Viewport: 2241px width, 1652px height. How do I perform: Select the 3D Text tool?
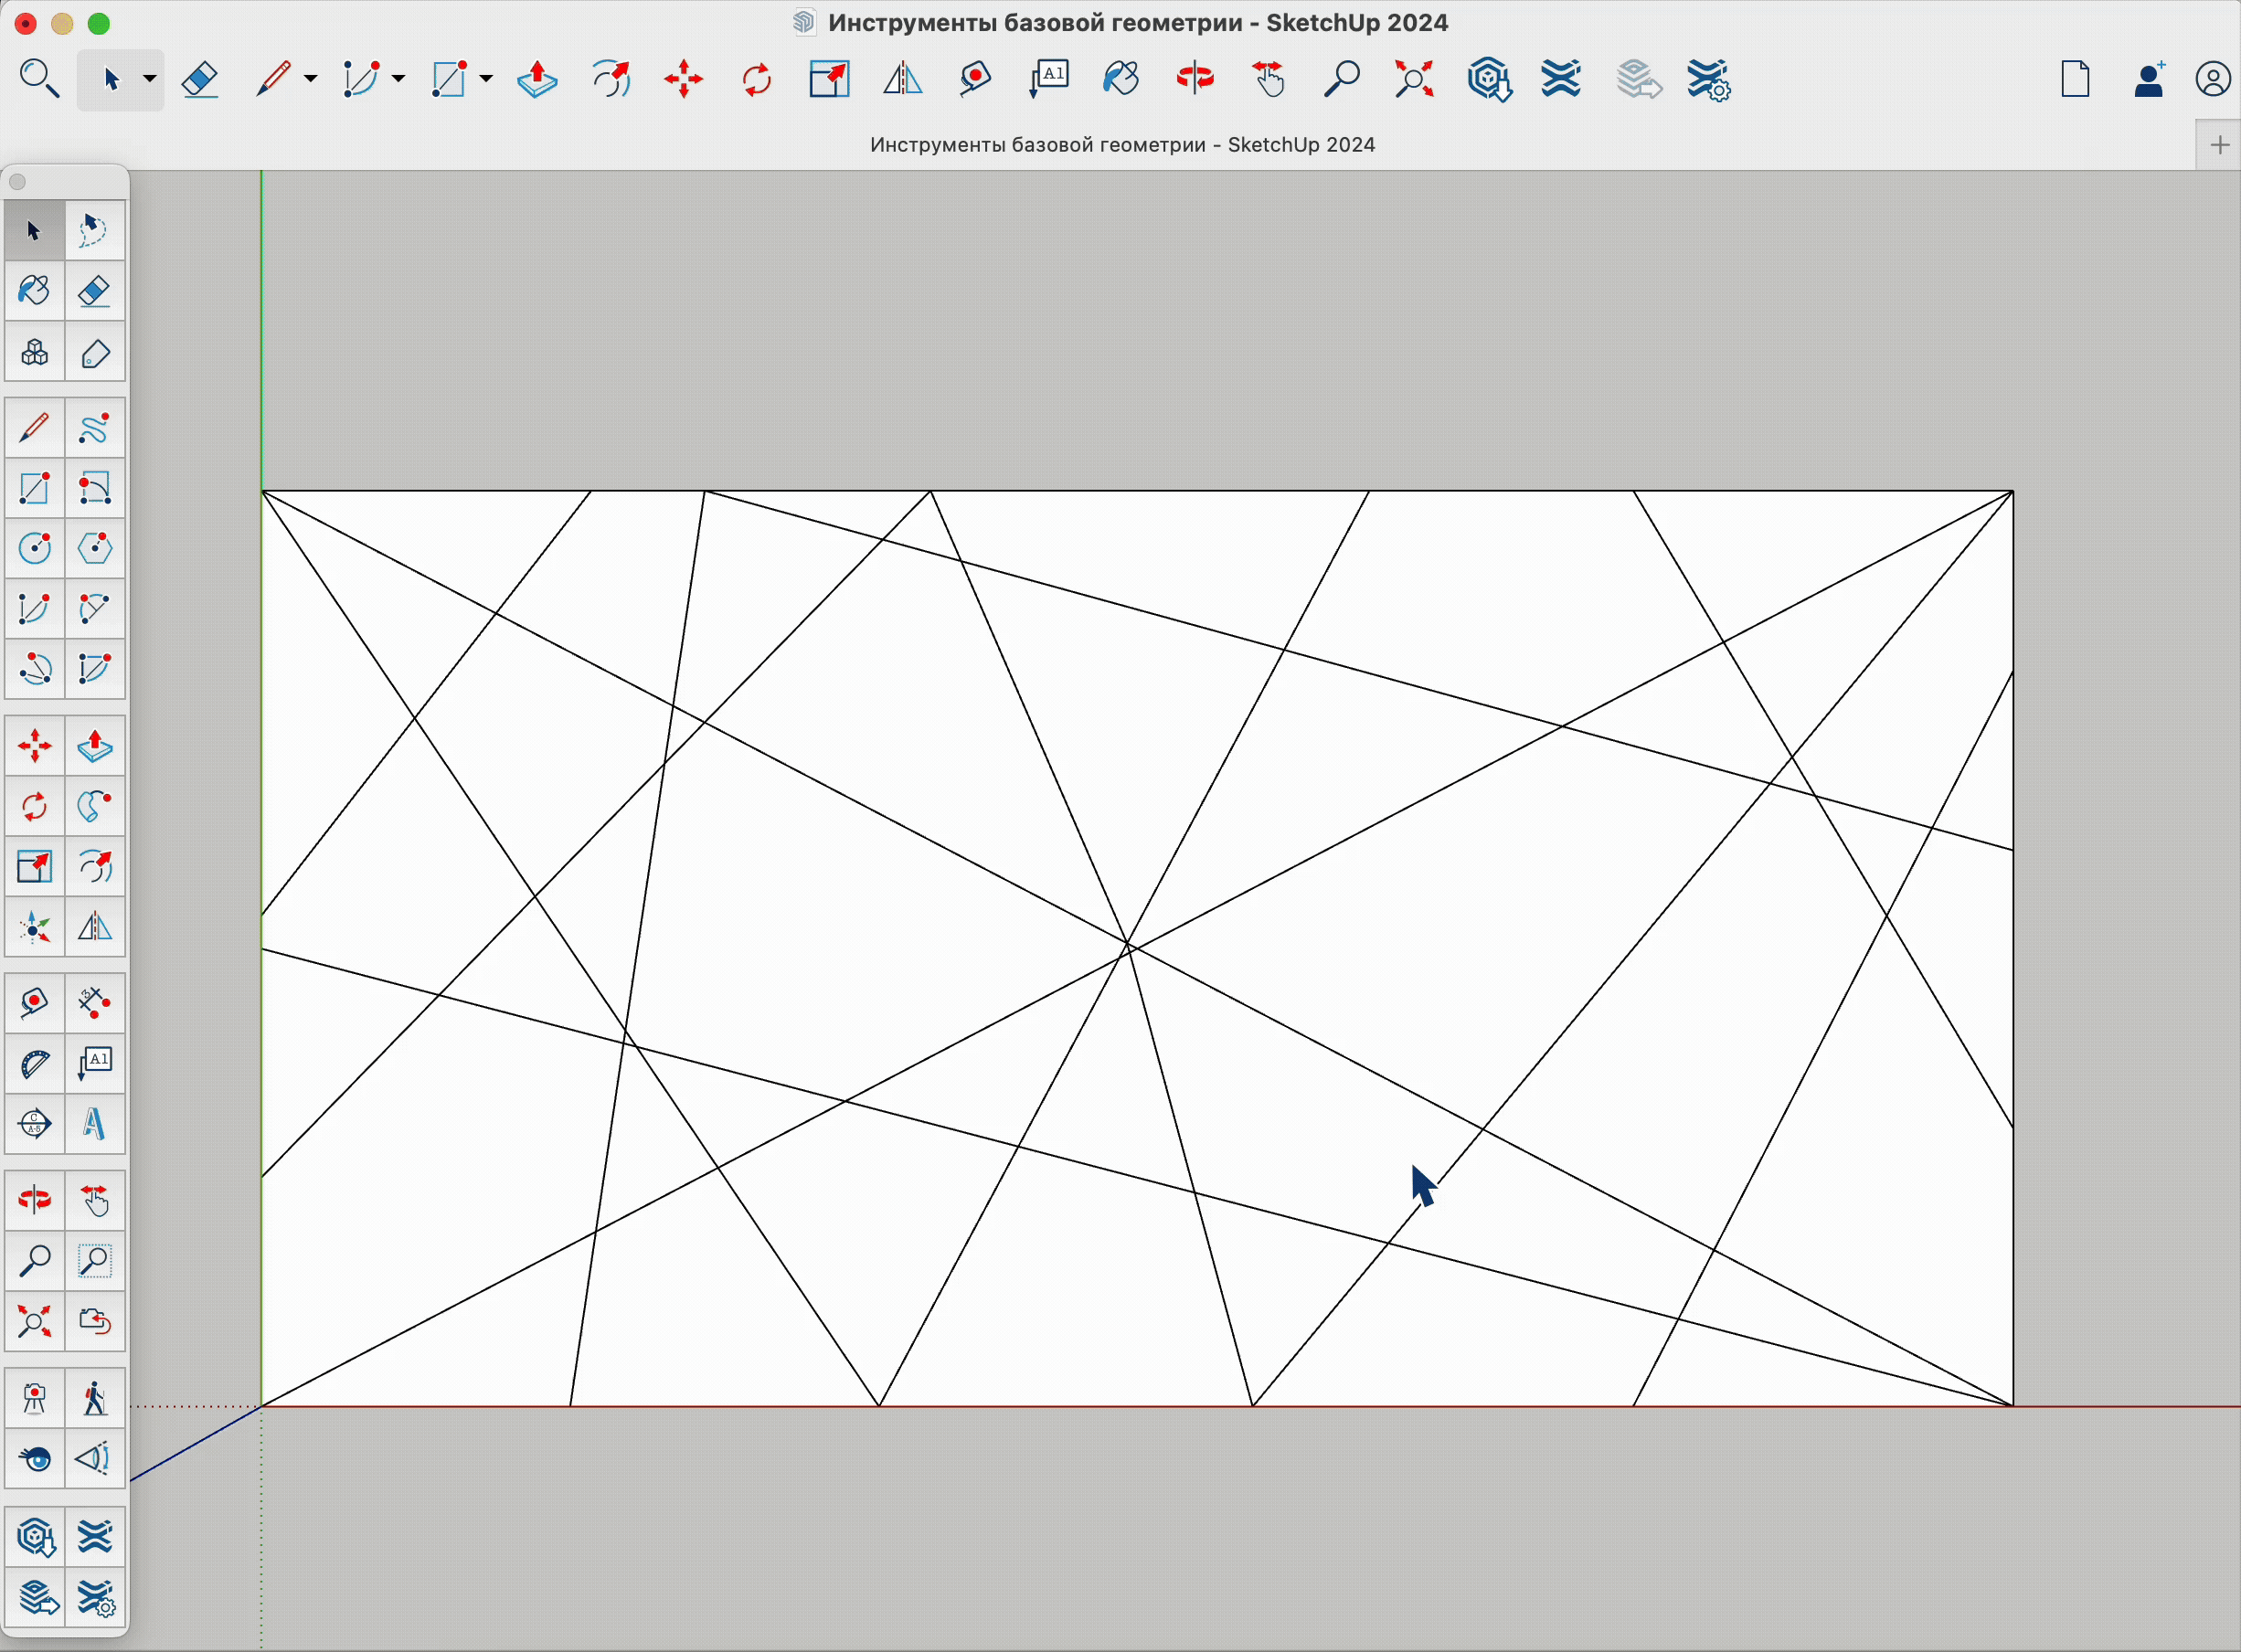(x=94, y=1123)
